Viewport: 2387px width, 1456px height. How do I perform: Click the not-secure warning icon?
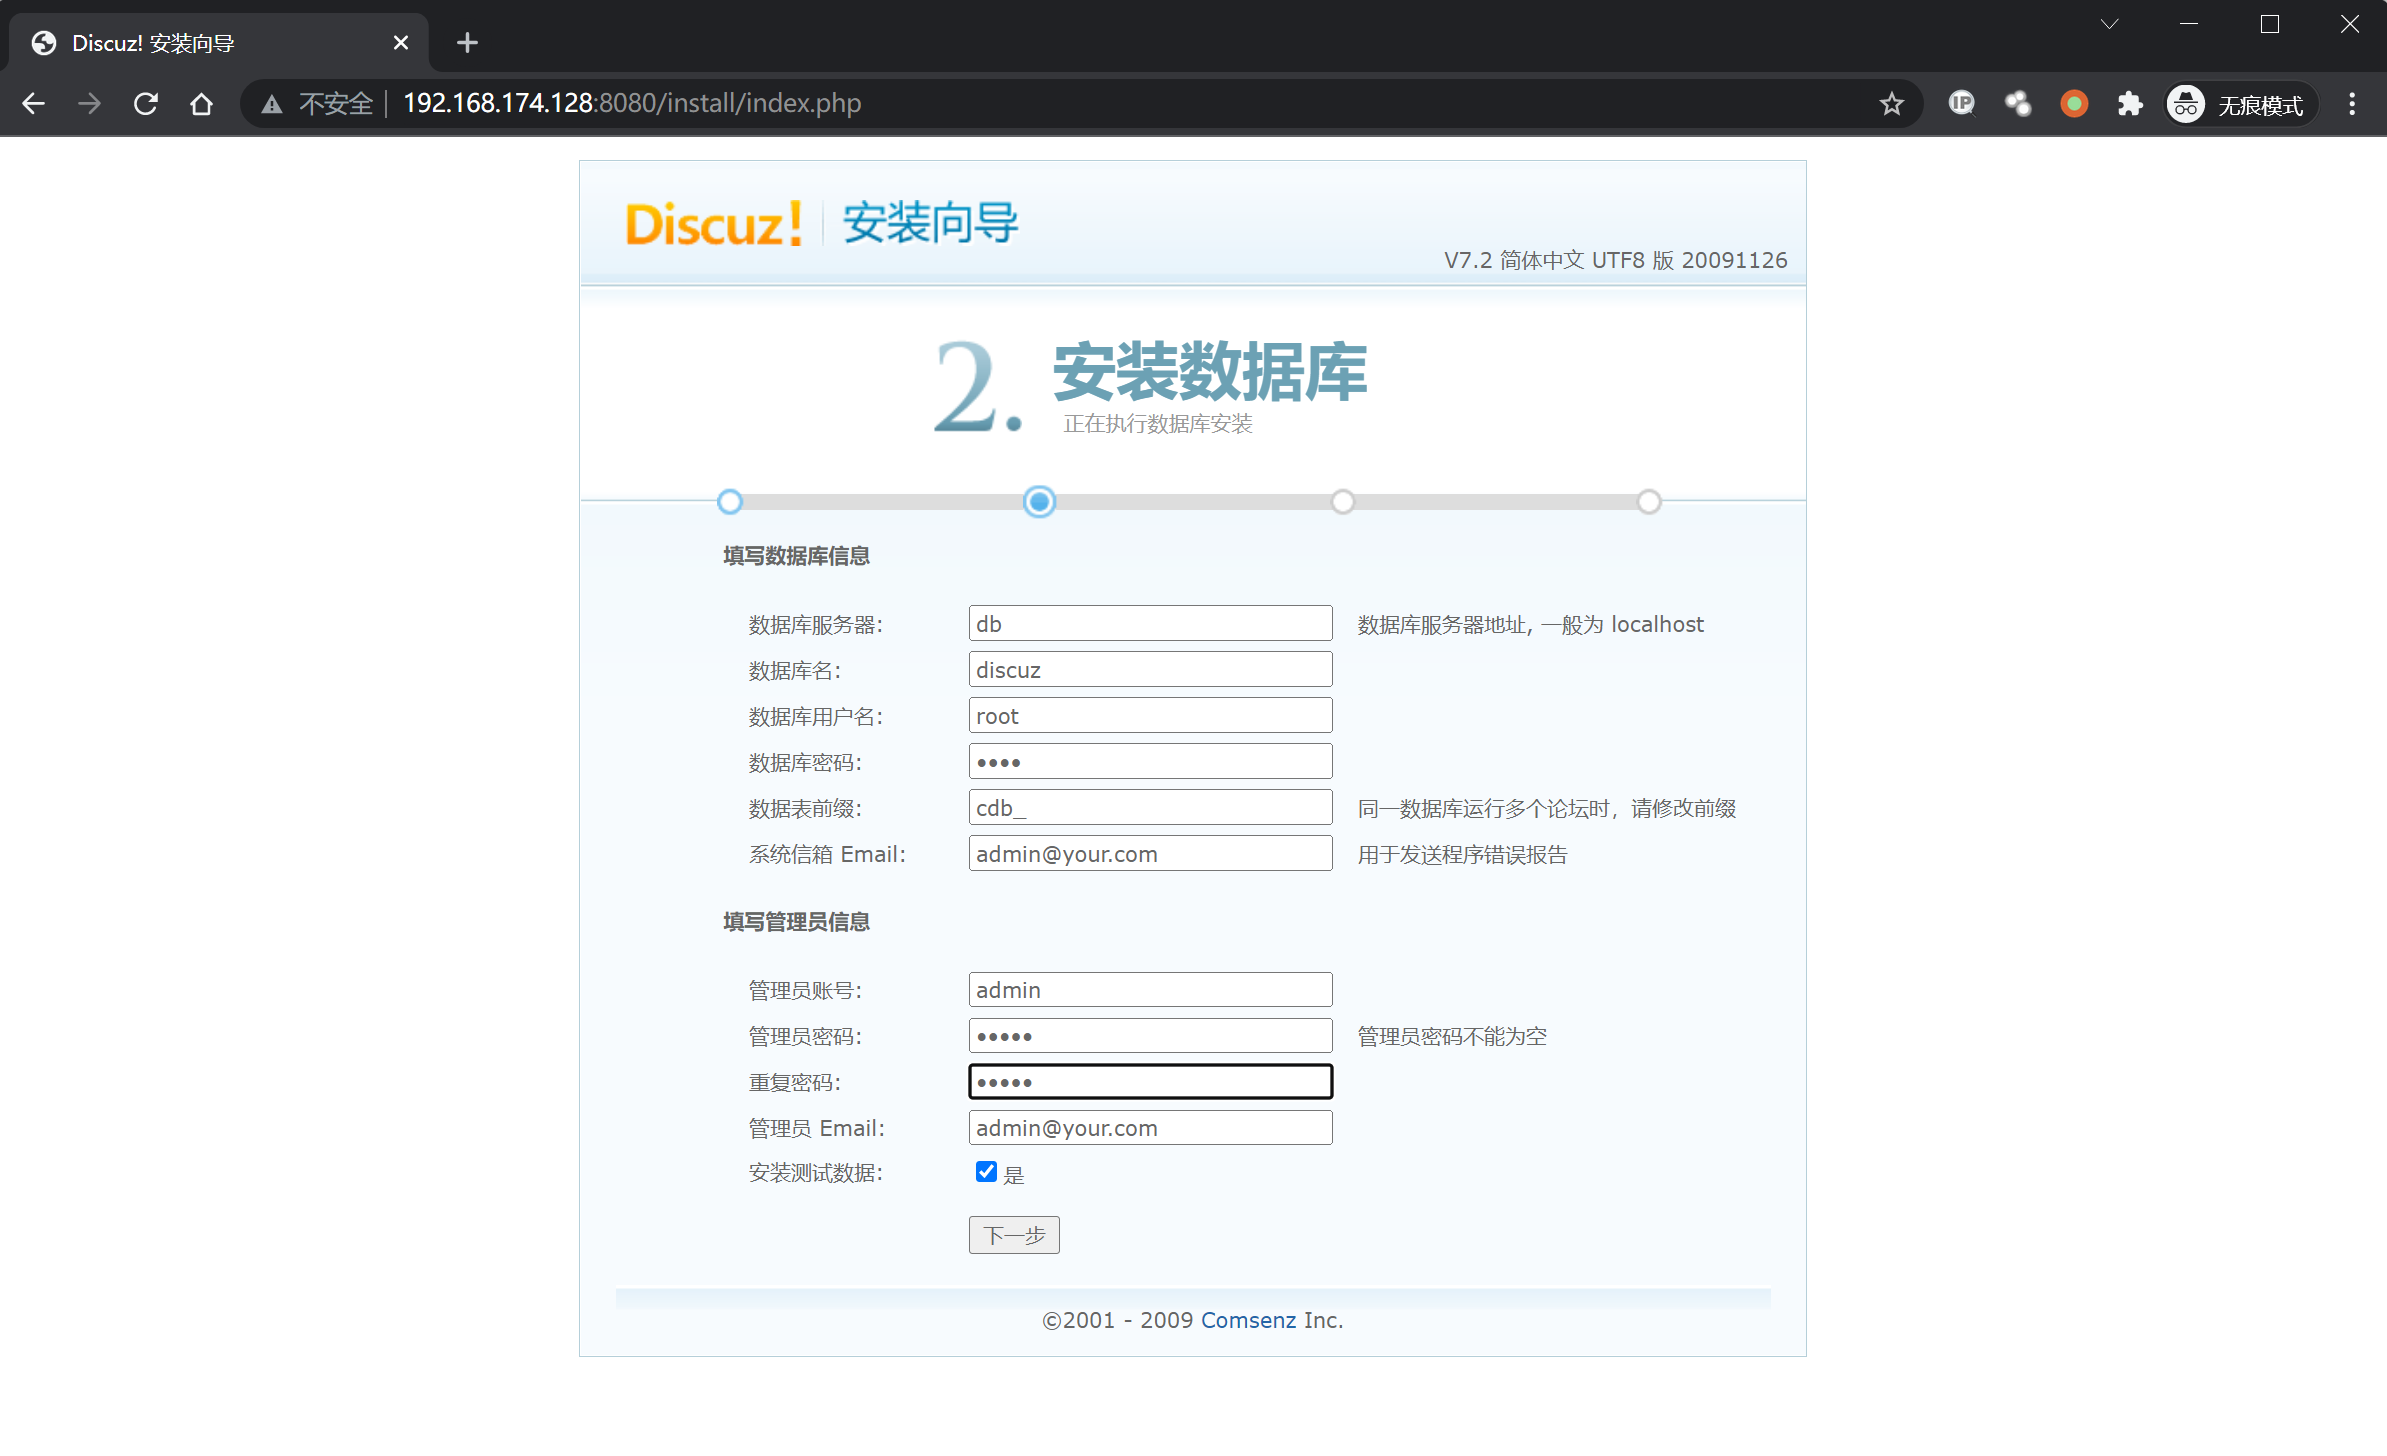[x=272, y=104]
